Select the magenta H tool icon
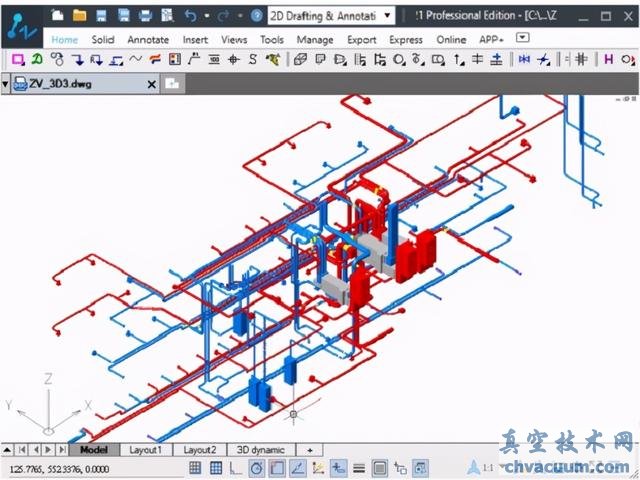The image size is (640, 480). pyautogui.click(x=609, y=60)
